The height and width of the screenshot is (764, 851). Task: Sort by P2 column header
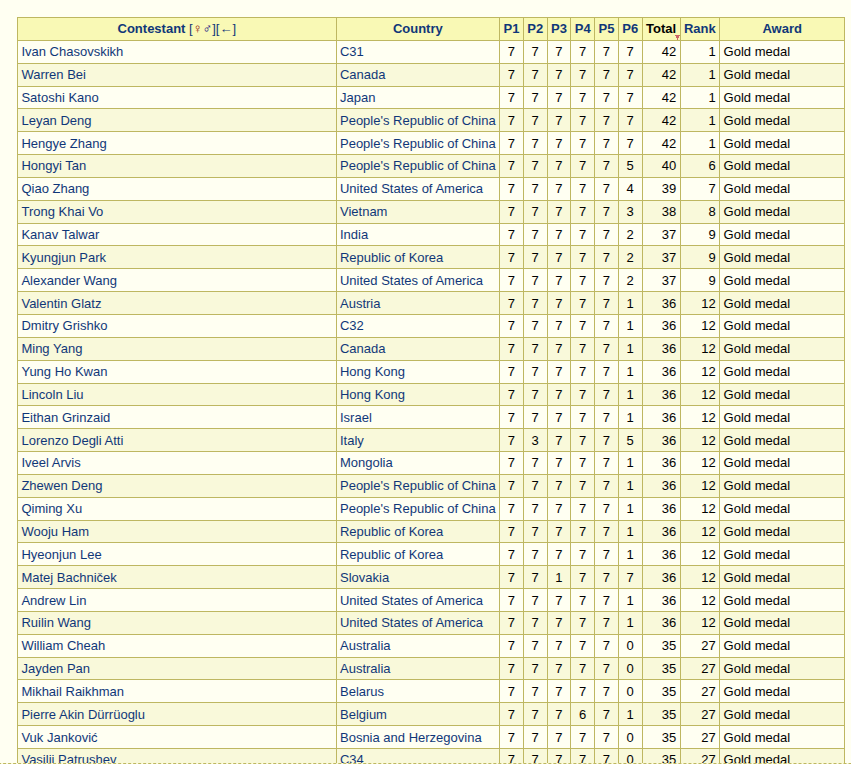click(535, 29)
